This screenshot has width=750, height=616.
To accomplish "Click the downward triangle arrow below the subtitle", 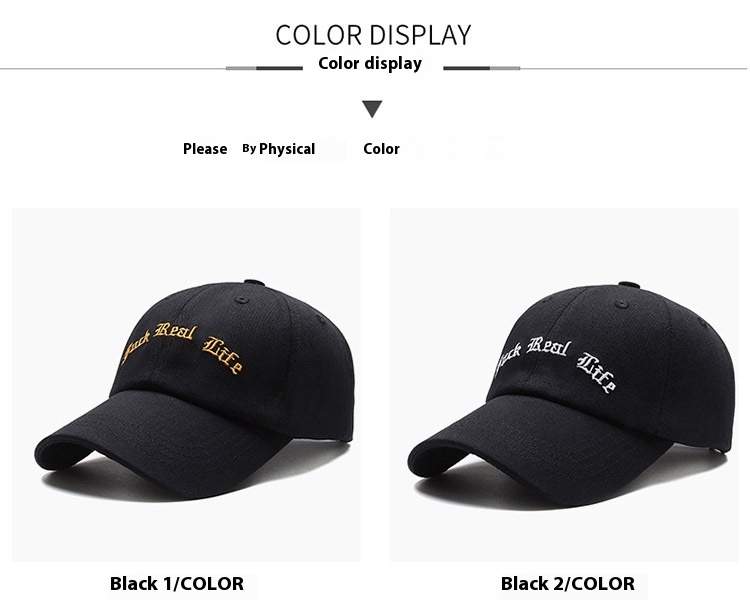I will point(372,109).
